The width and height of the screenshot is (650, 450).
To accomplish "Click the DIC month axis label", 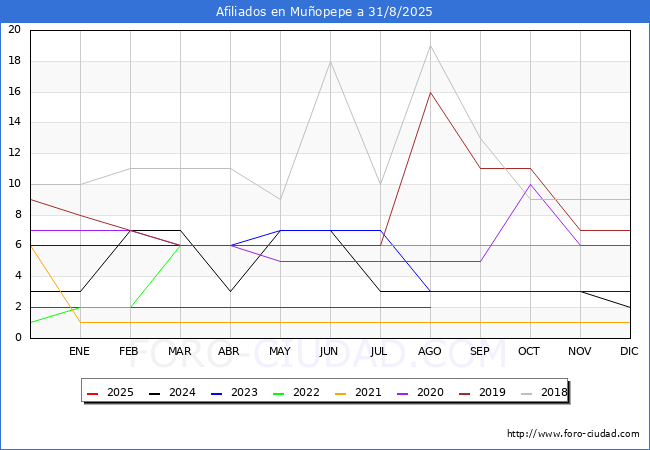I will [629, 352].
